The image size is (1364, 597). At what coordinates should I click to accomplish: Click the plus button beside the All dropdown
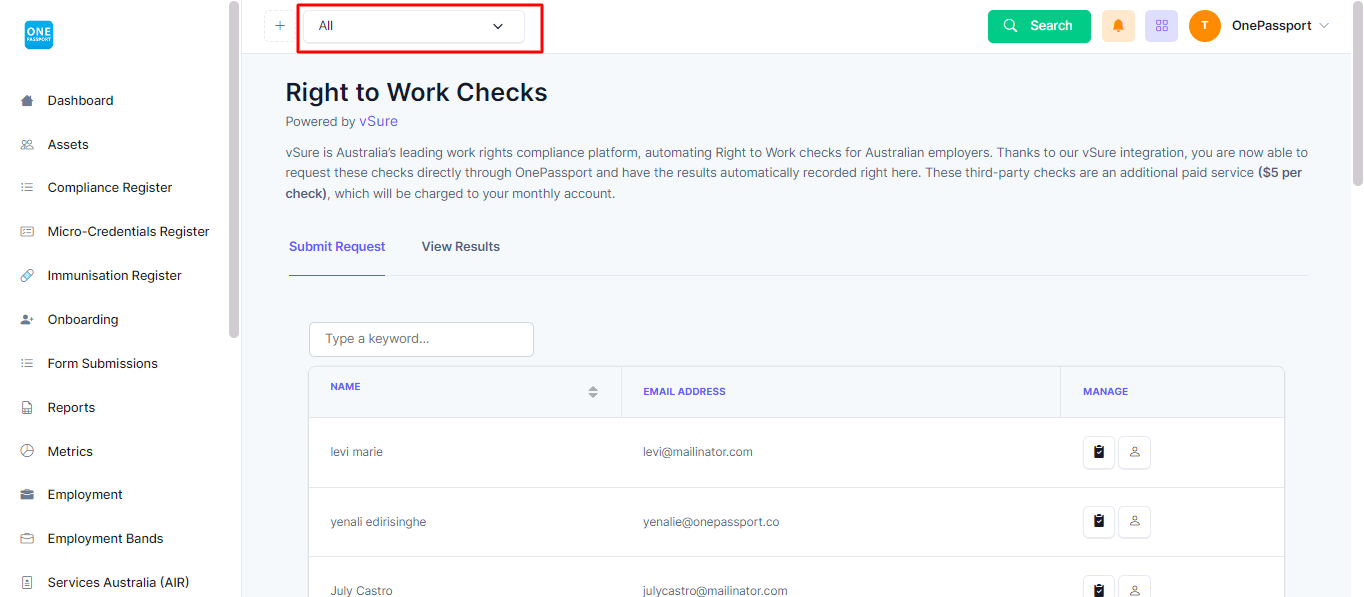(280, 26)
